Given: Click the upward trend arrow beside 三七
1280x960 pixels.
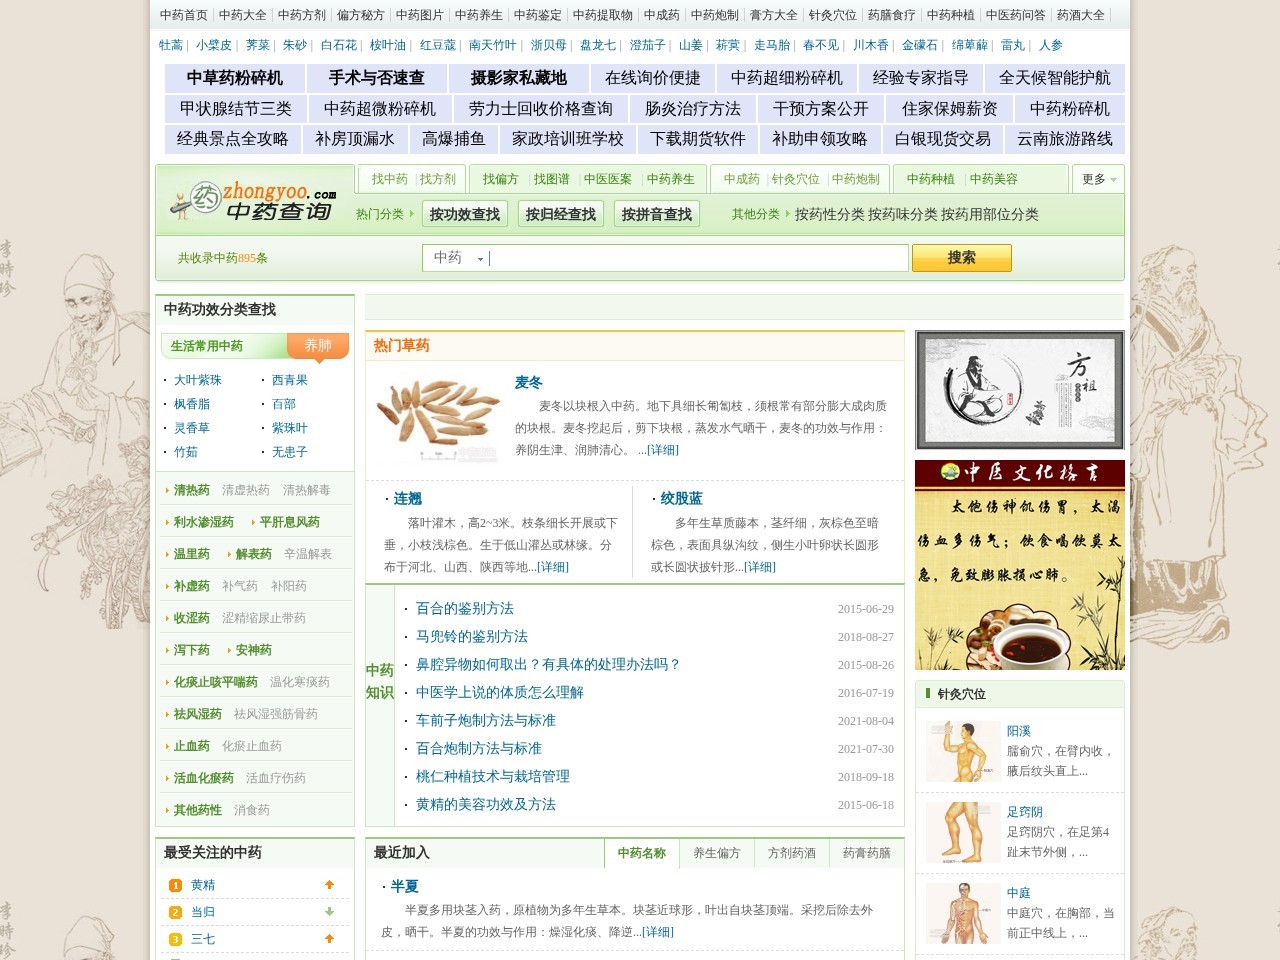Looking at the screenshot, I should pos(328,939).
